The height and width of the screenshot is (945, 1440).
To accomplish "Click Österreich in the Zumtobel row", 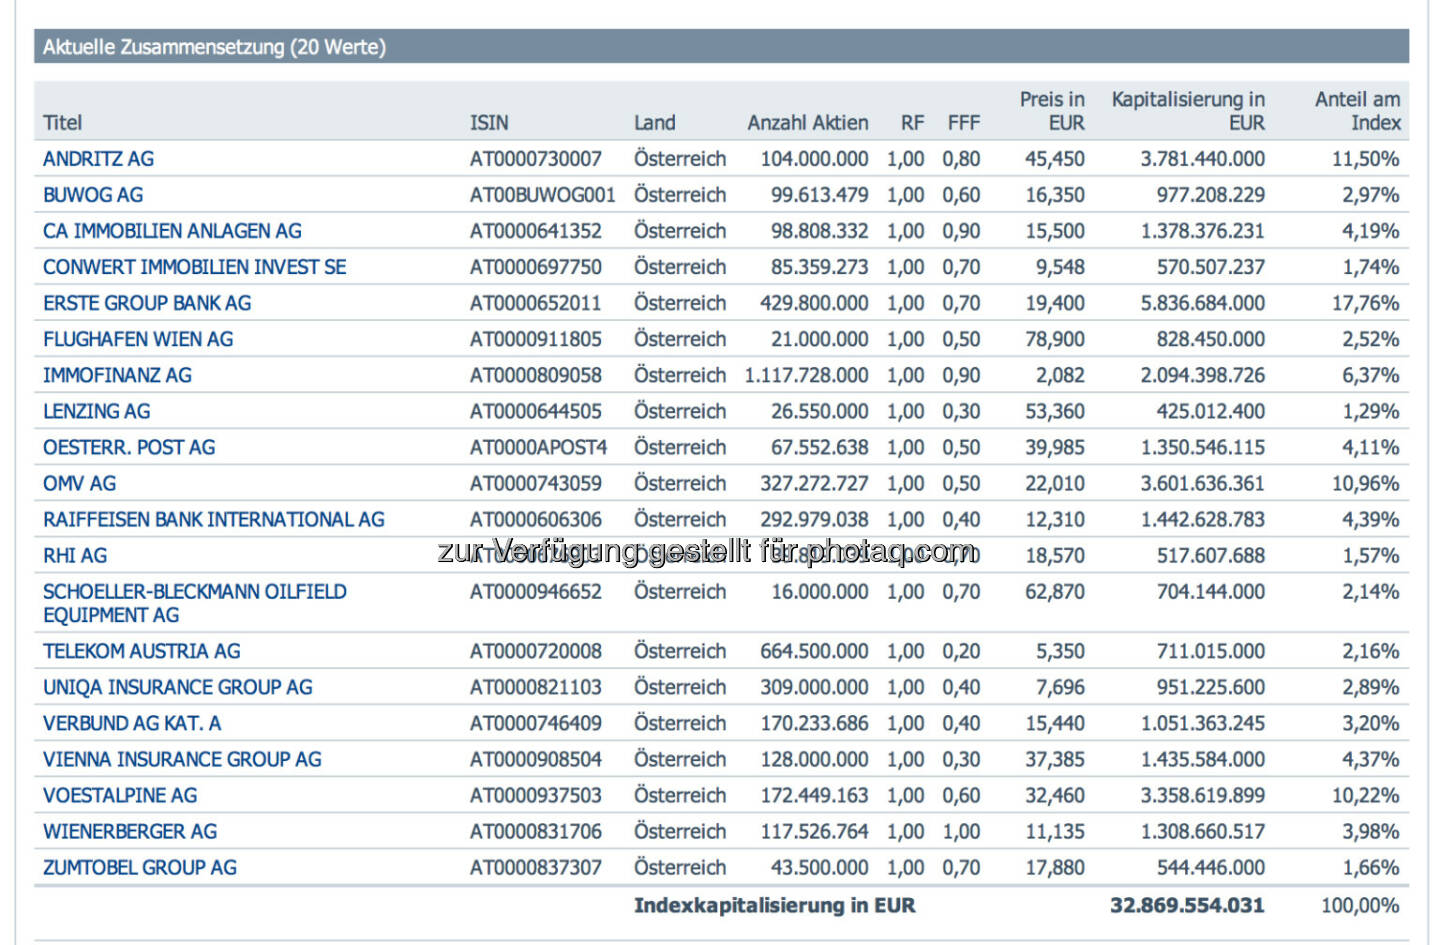I will point(680,867).
